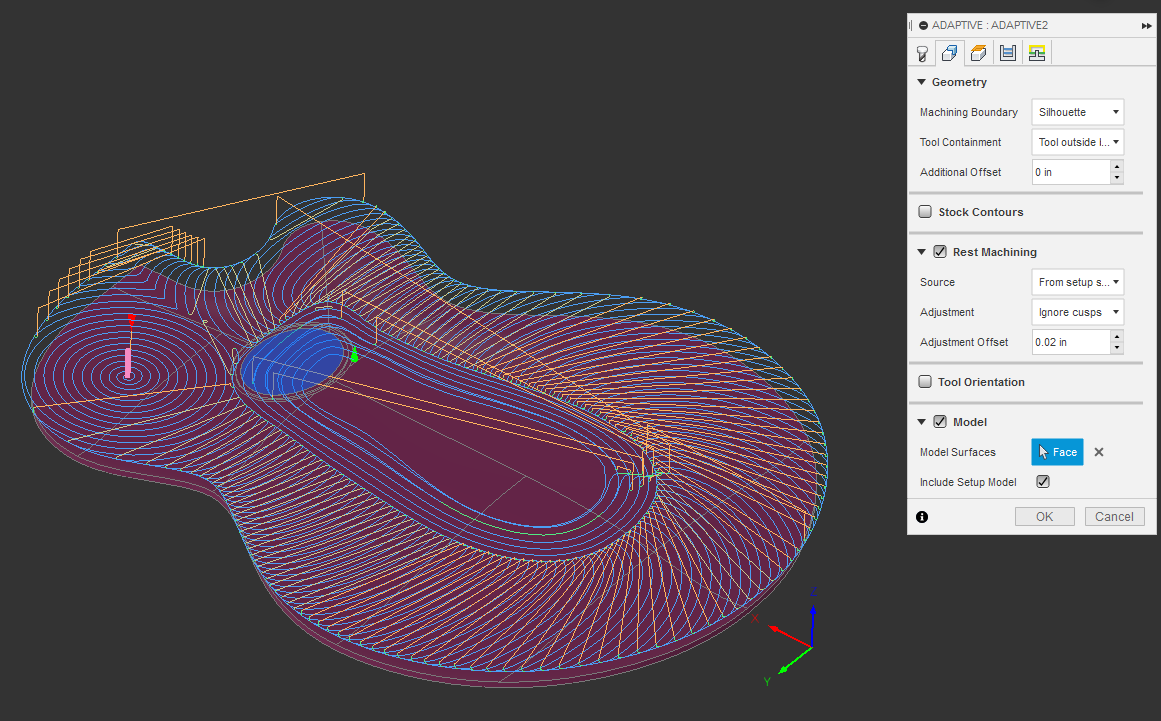Click the X to clear the Face selection
This screenshot has height=721, width=1161.
tap(1098, 452)
